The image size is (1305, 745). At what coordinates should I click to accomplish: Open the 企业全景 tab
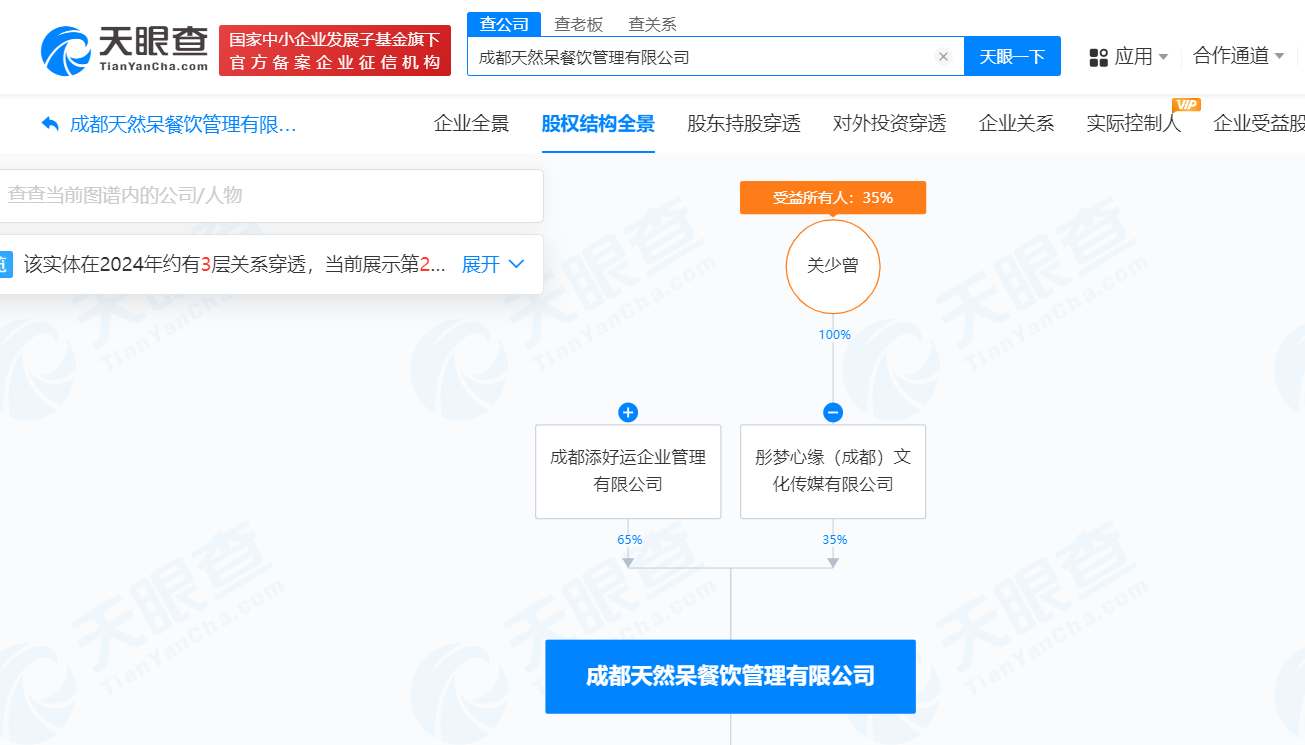[472, 124]
